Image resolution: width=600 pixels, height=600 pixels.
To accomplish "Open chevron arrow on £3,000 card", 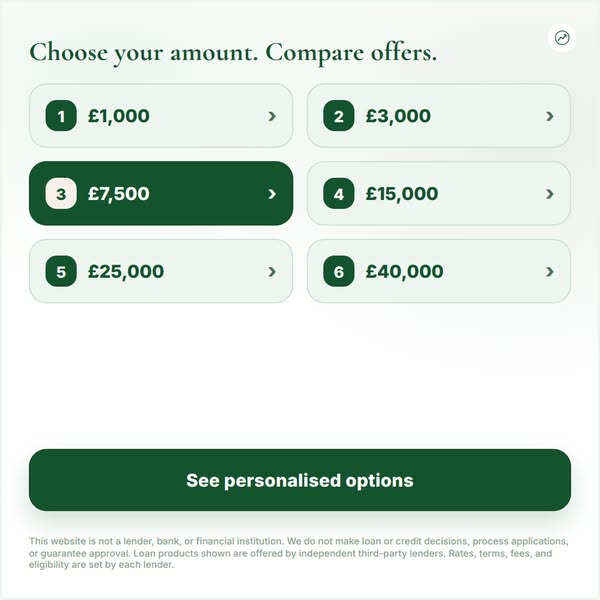I will pos(550,116).
